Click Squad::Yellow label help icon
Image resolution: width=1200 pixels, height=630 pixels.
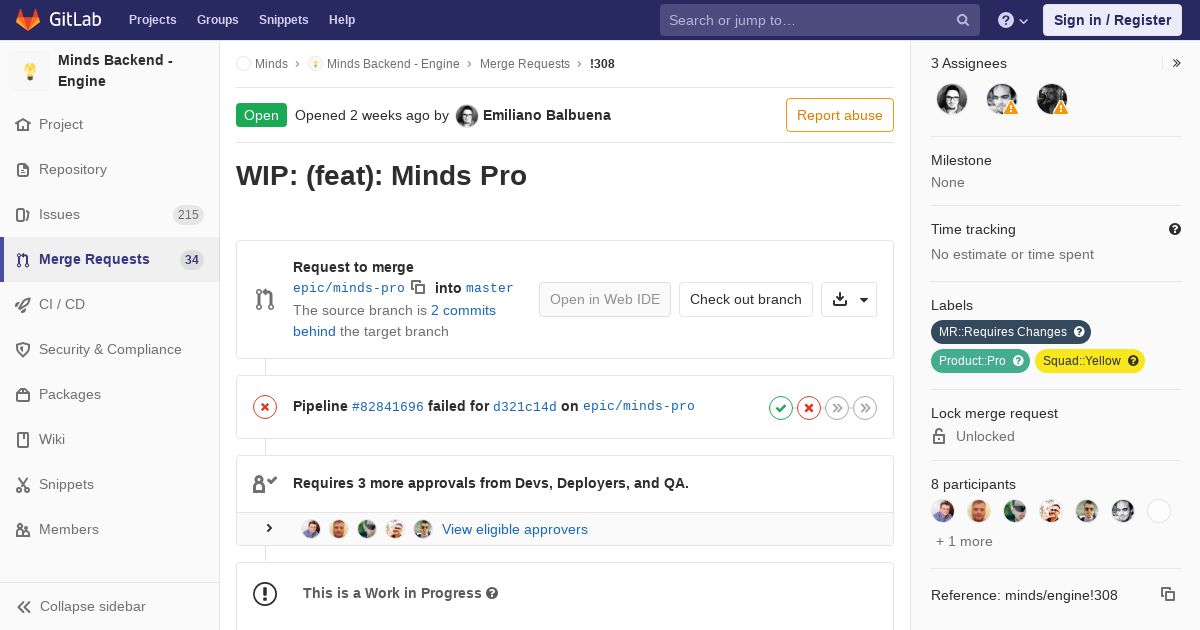(x=1133, y=361)
